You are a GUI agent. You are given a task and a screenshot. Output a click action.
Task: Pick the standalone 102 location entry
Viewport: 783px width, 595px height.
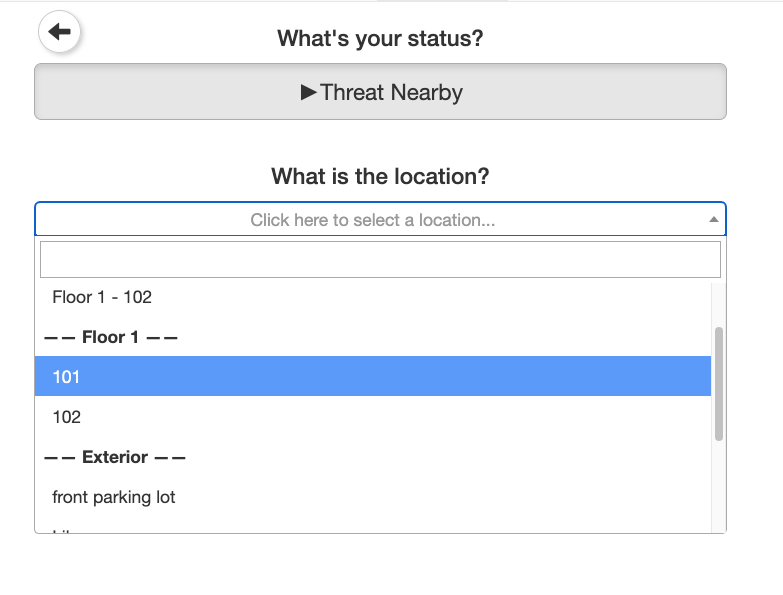click(x=67, y=417)
